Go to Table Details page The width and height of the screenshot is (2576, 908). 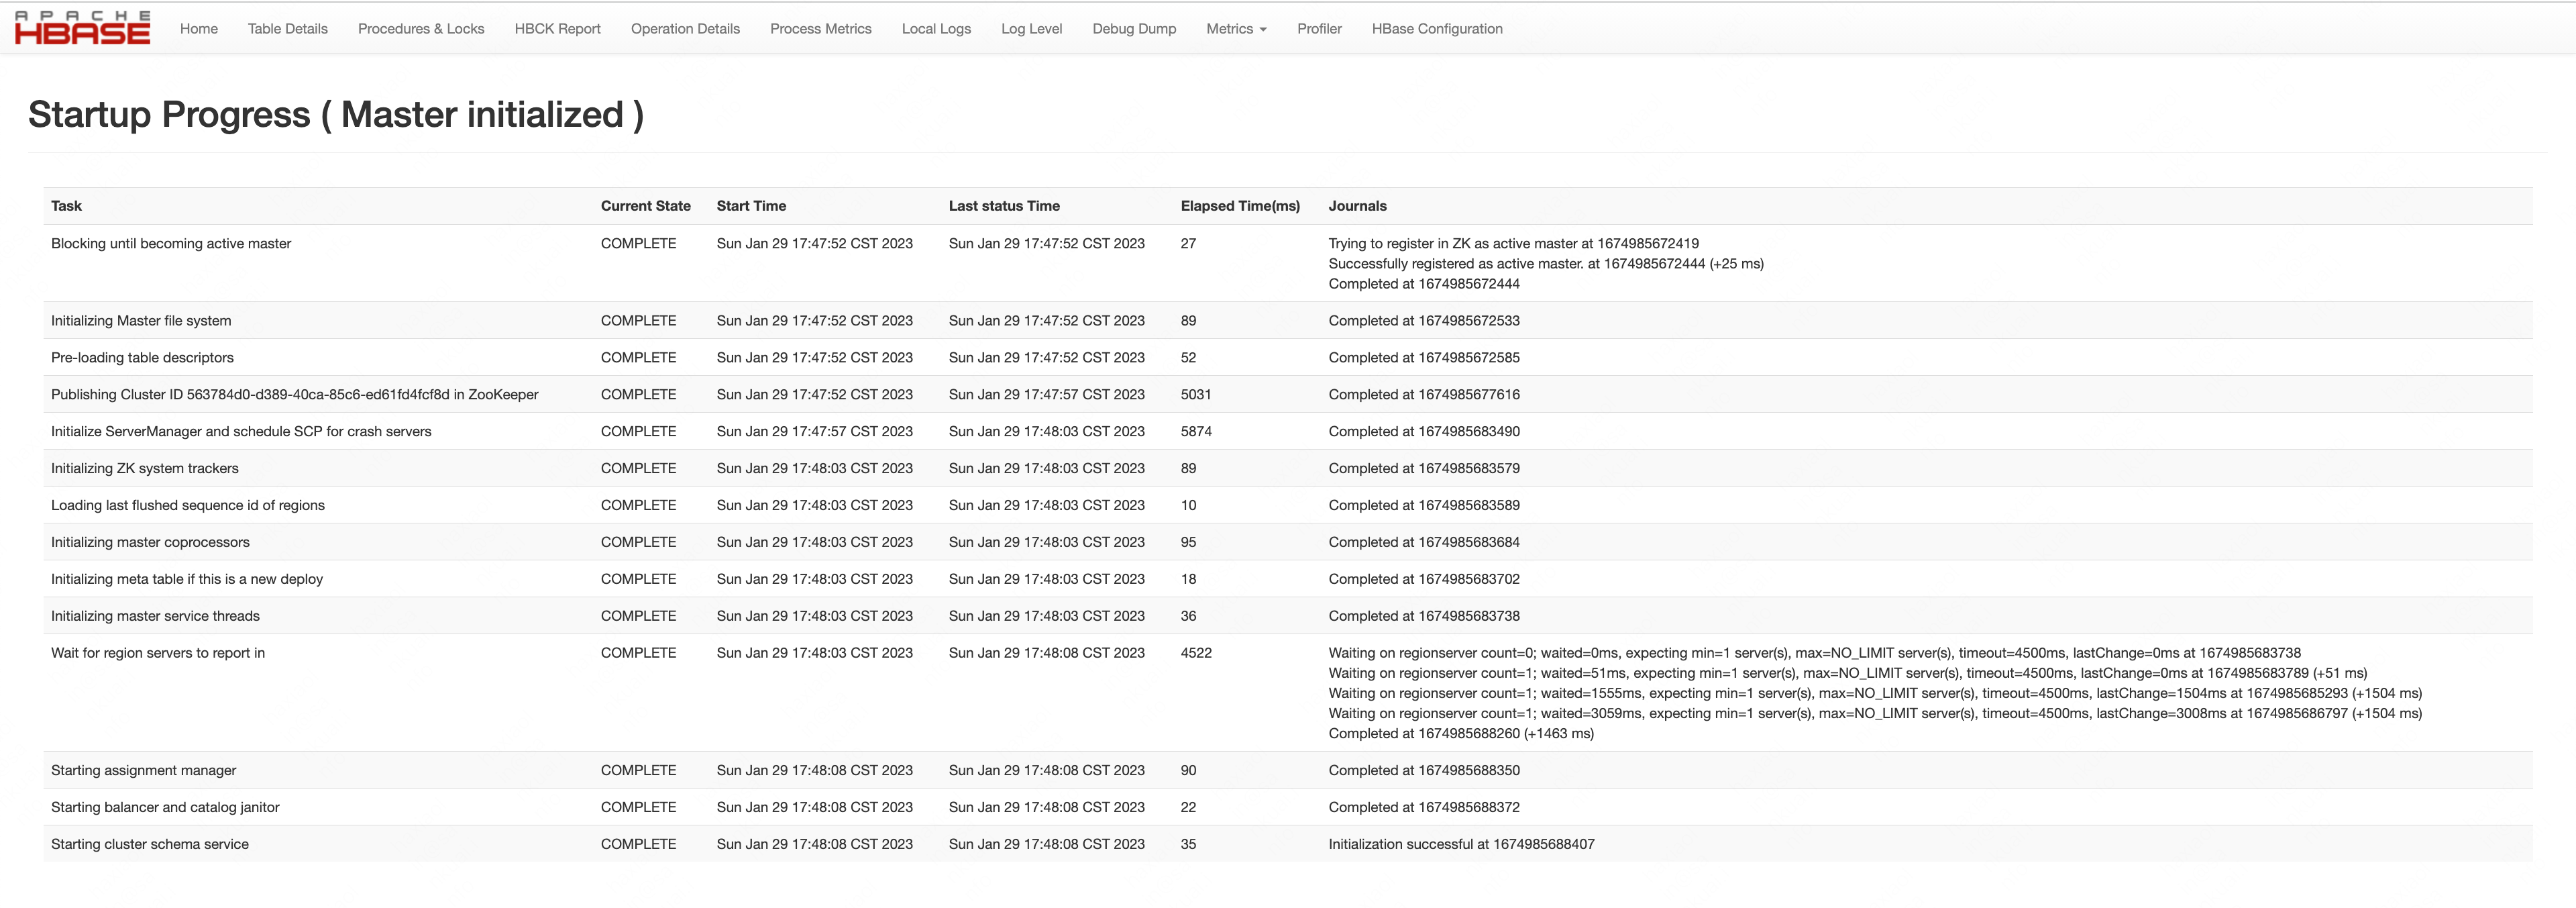pos(287,29)
